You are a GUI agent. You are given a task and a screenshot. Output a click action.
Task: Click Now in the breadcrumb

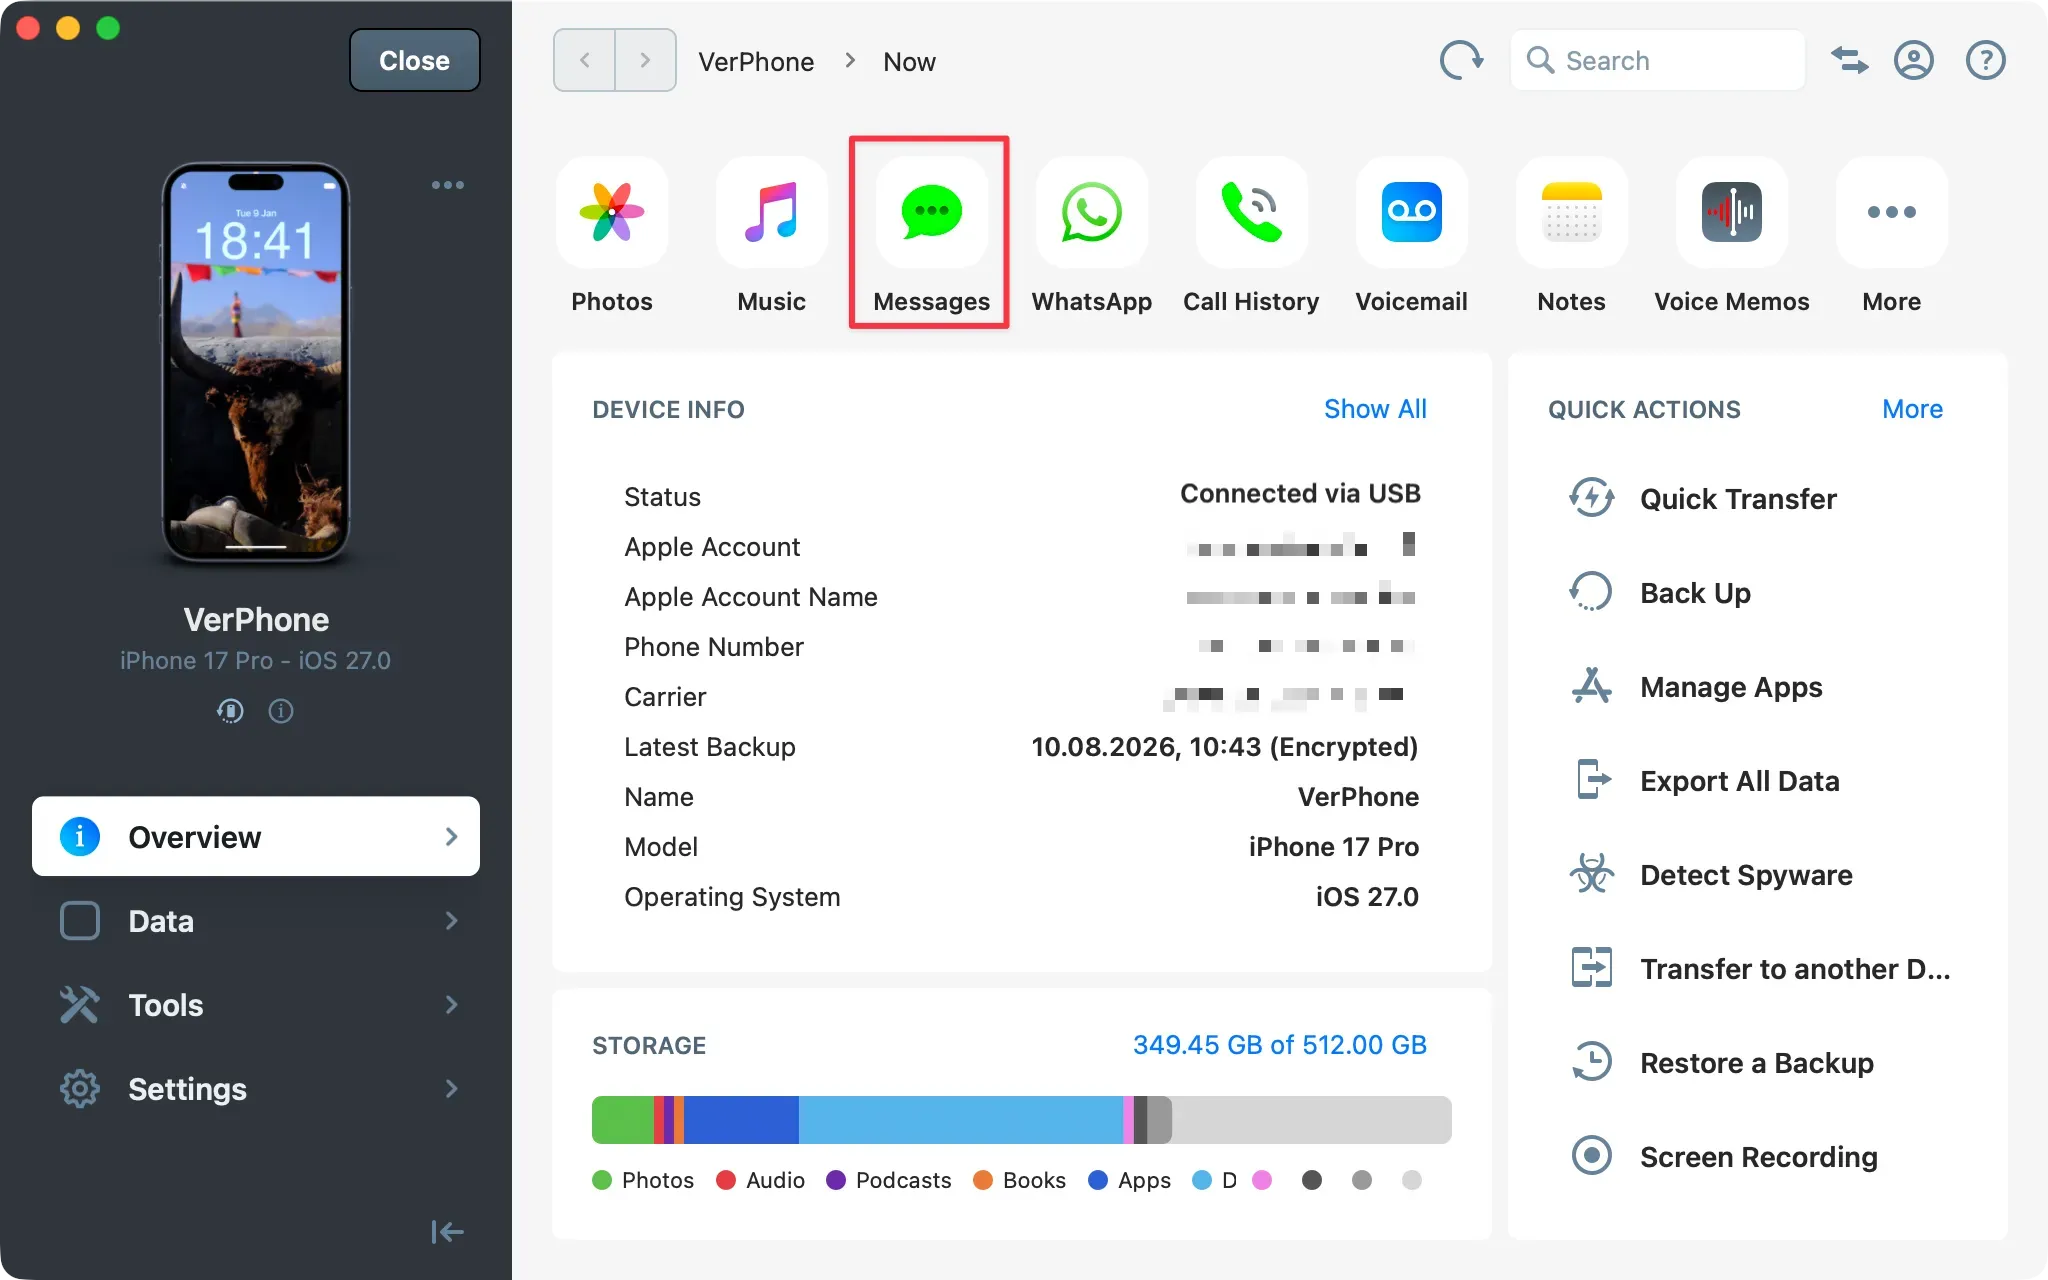point(909,62)
